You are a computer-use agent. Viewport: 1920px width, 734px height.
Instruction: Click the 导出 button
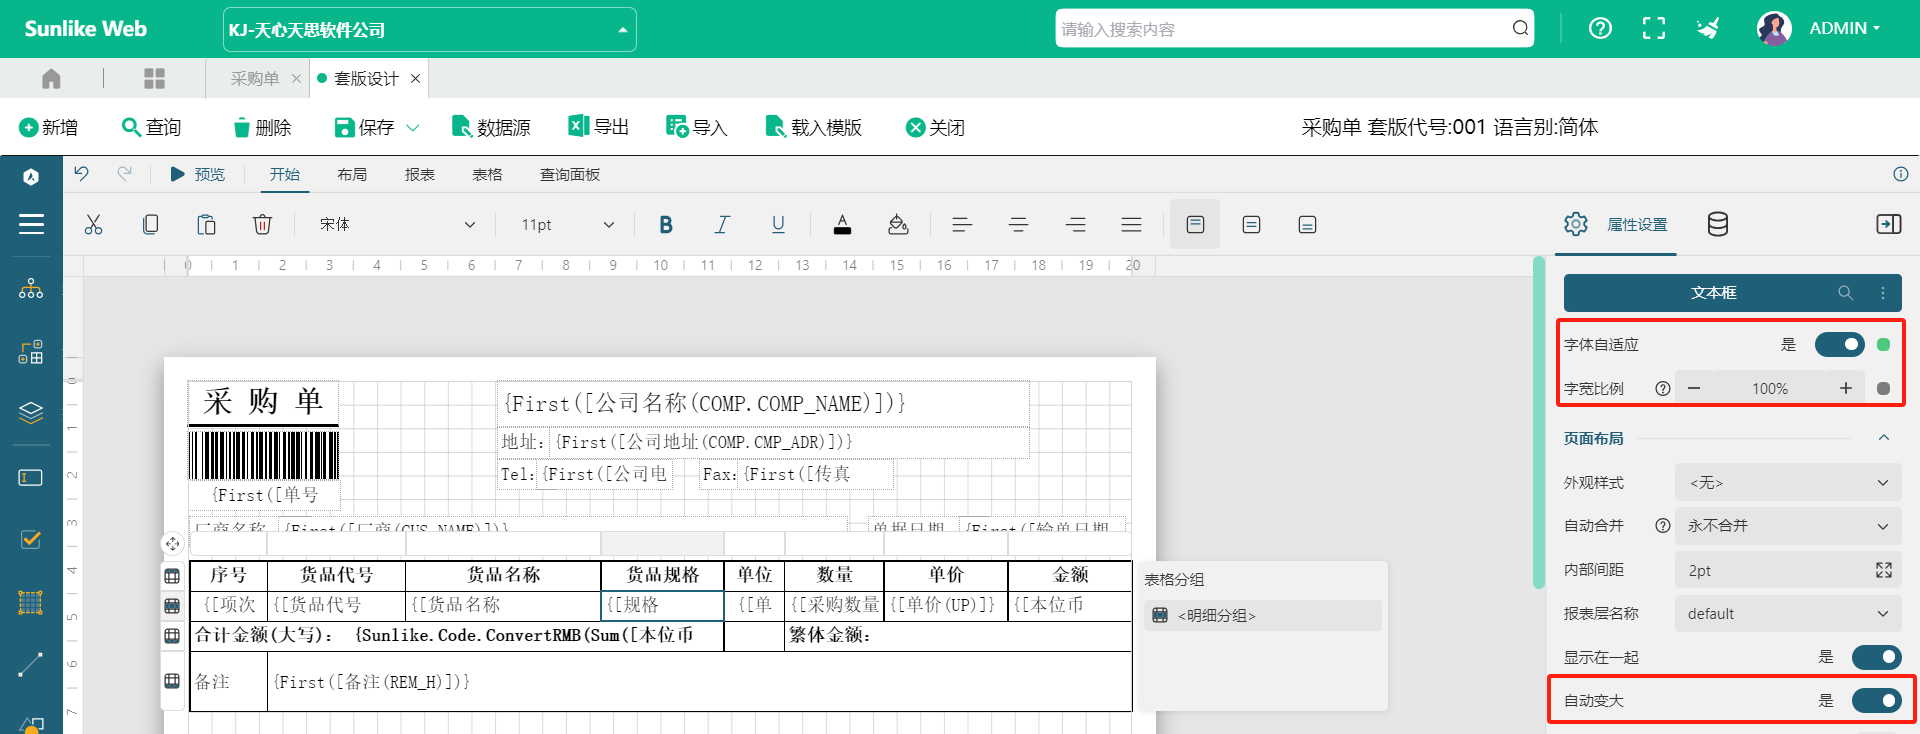tap(598, 127)
